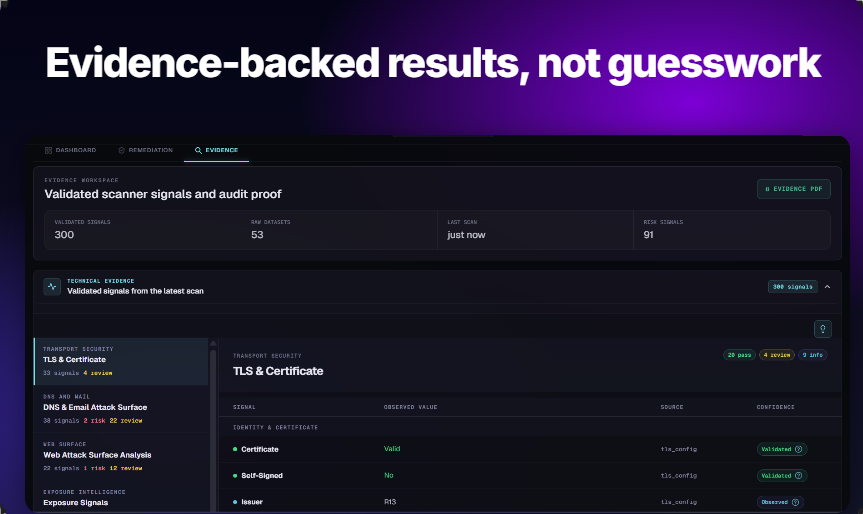Viewport: 863px width, 514px height.
Task: Click the Technical Evidence pulse icon
Action: pyautogui.click(x=52, y=286)
